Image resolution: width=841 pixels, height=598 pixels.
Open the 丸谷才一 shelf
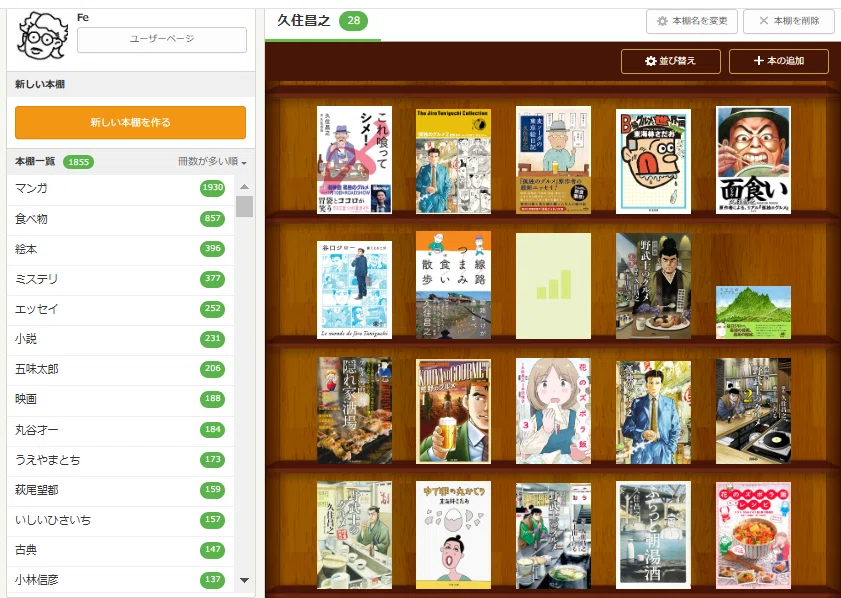(x=121, y=429)
